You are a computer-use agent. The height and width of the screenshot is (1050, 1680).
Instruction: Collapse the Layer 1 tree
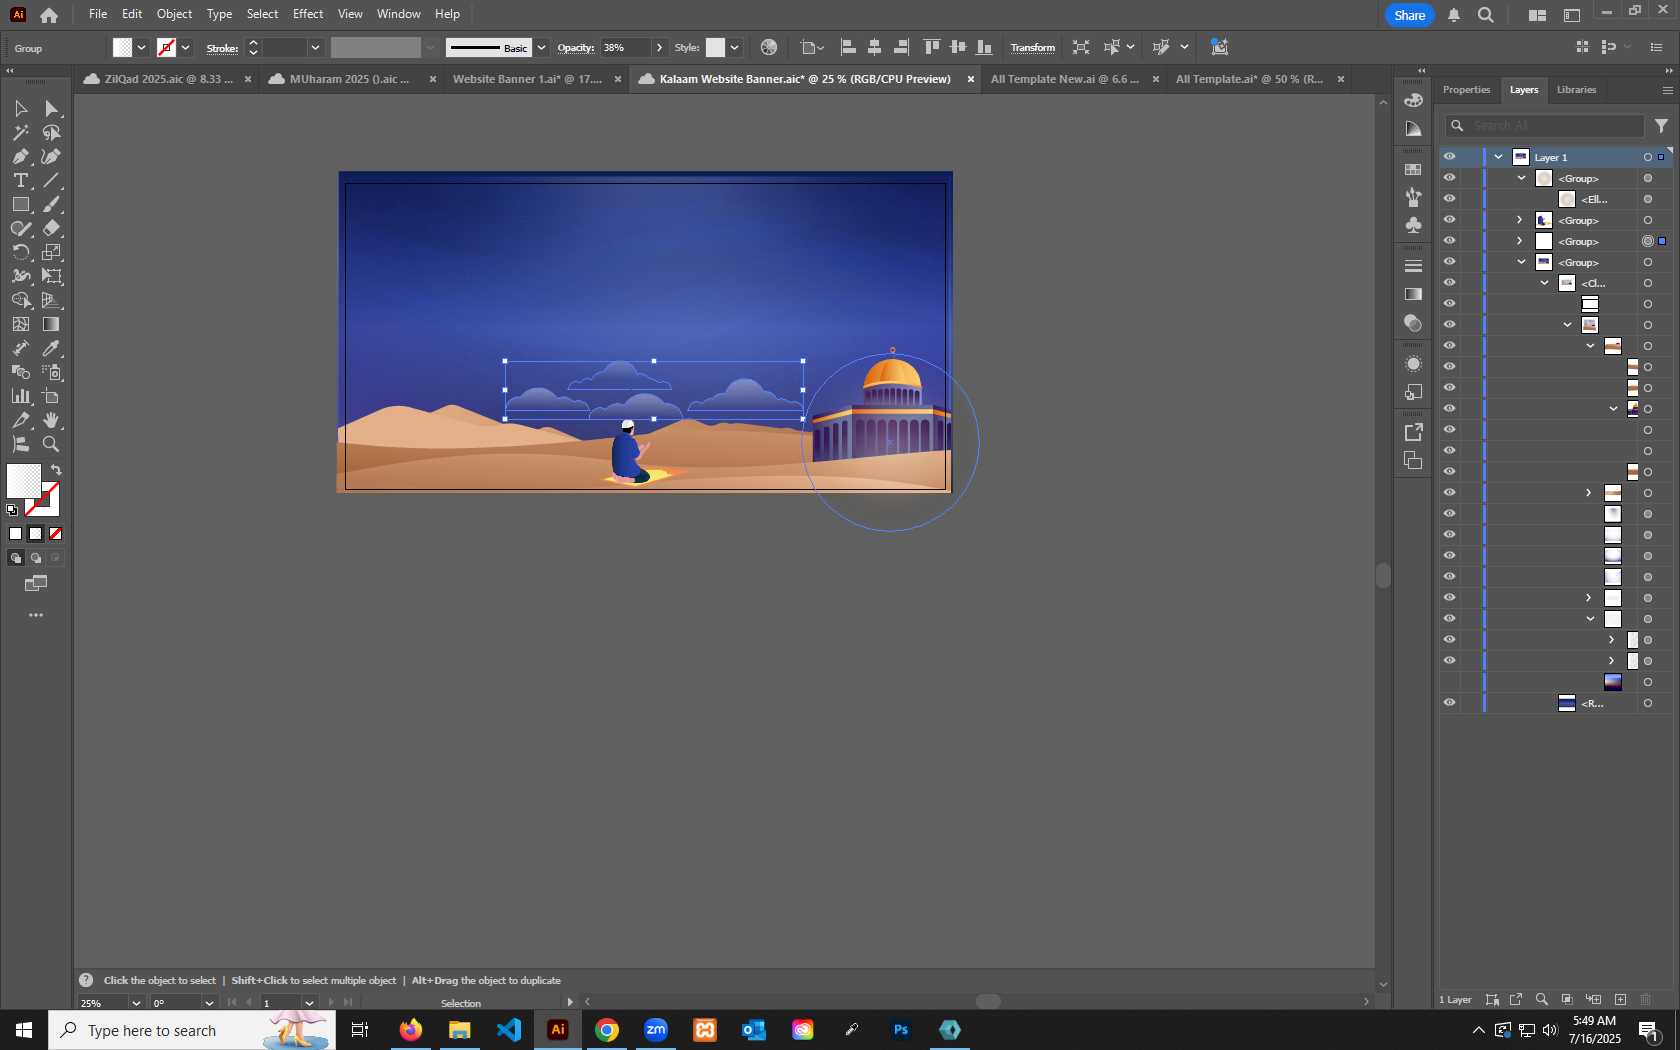(x=1499, y=157)
